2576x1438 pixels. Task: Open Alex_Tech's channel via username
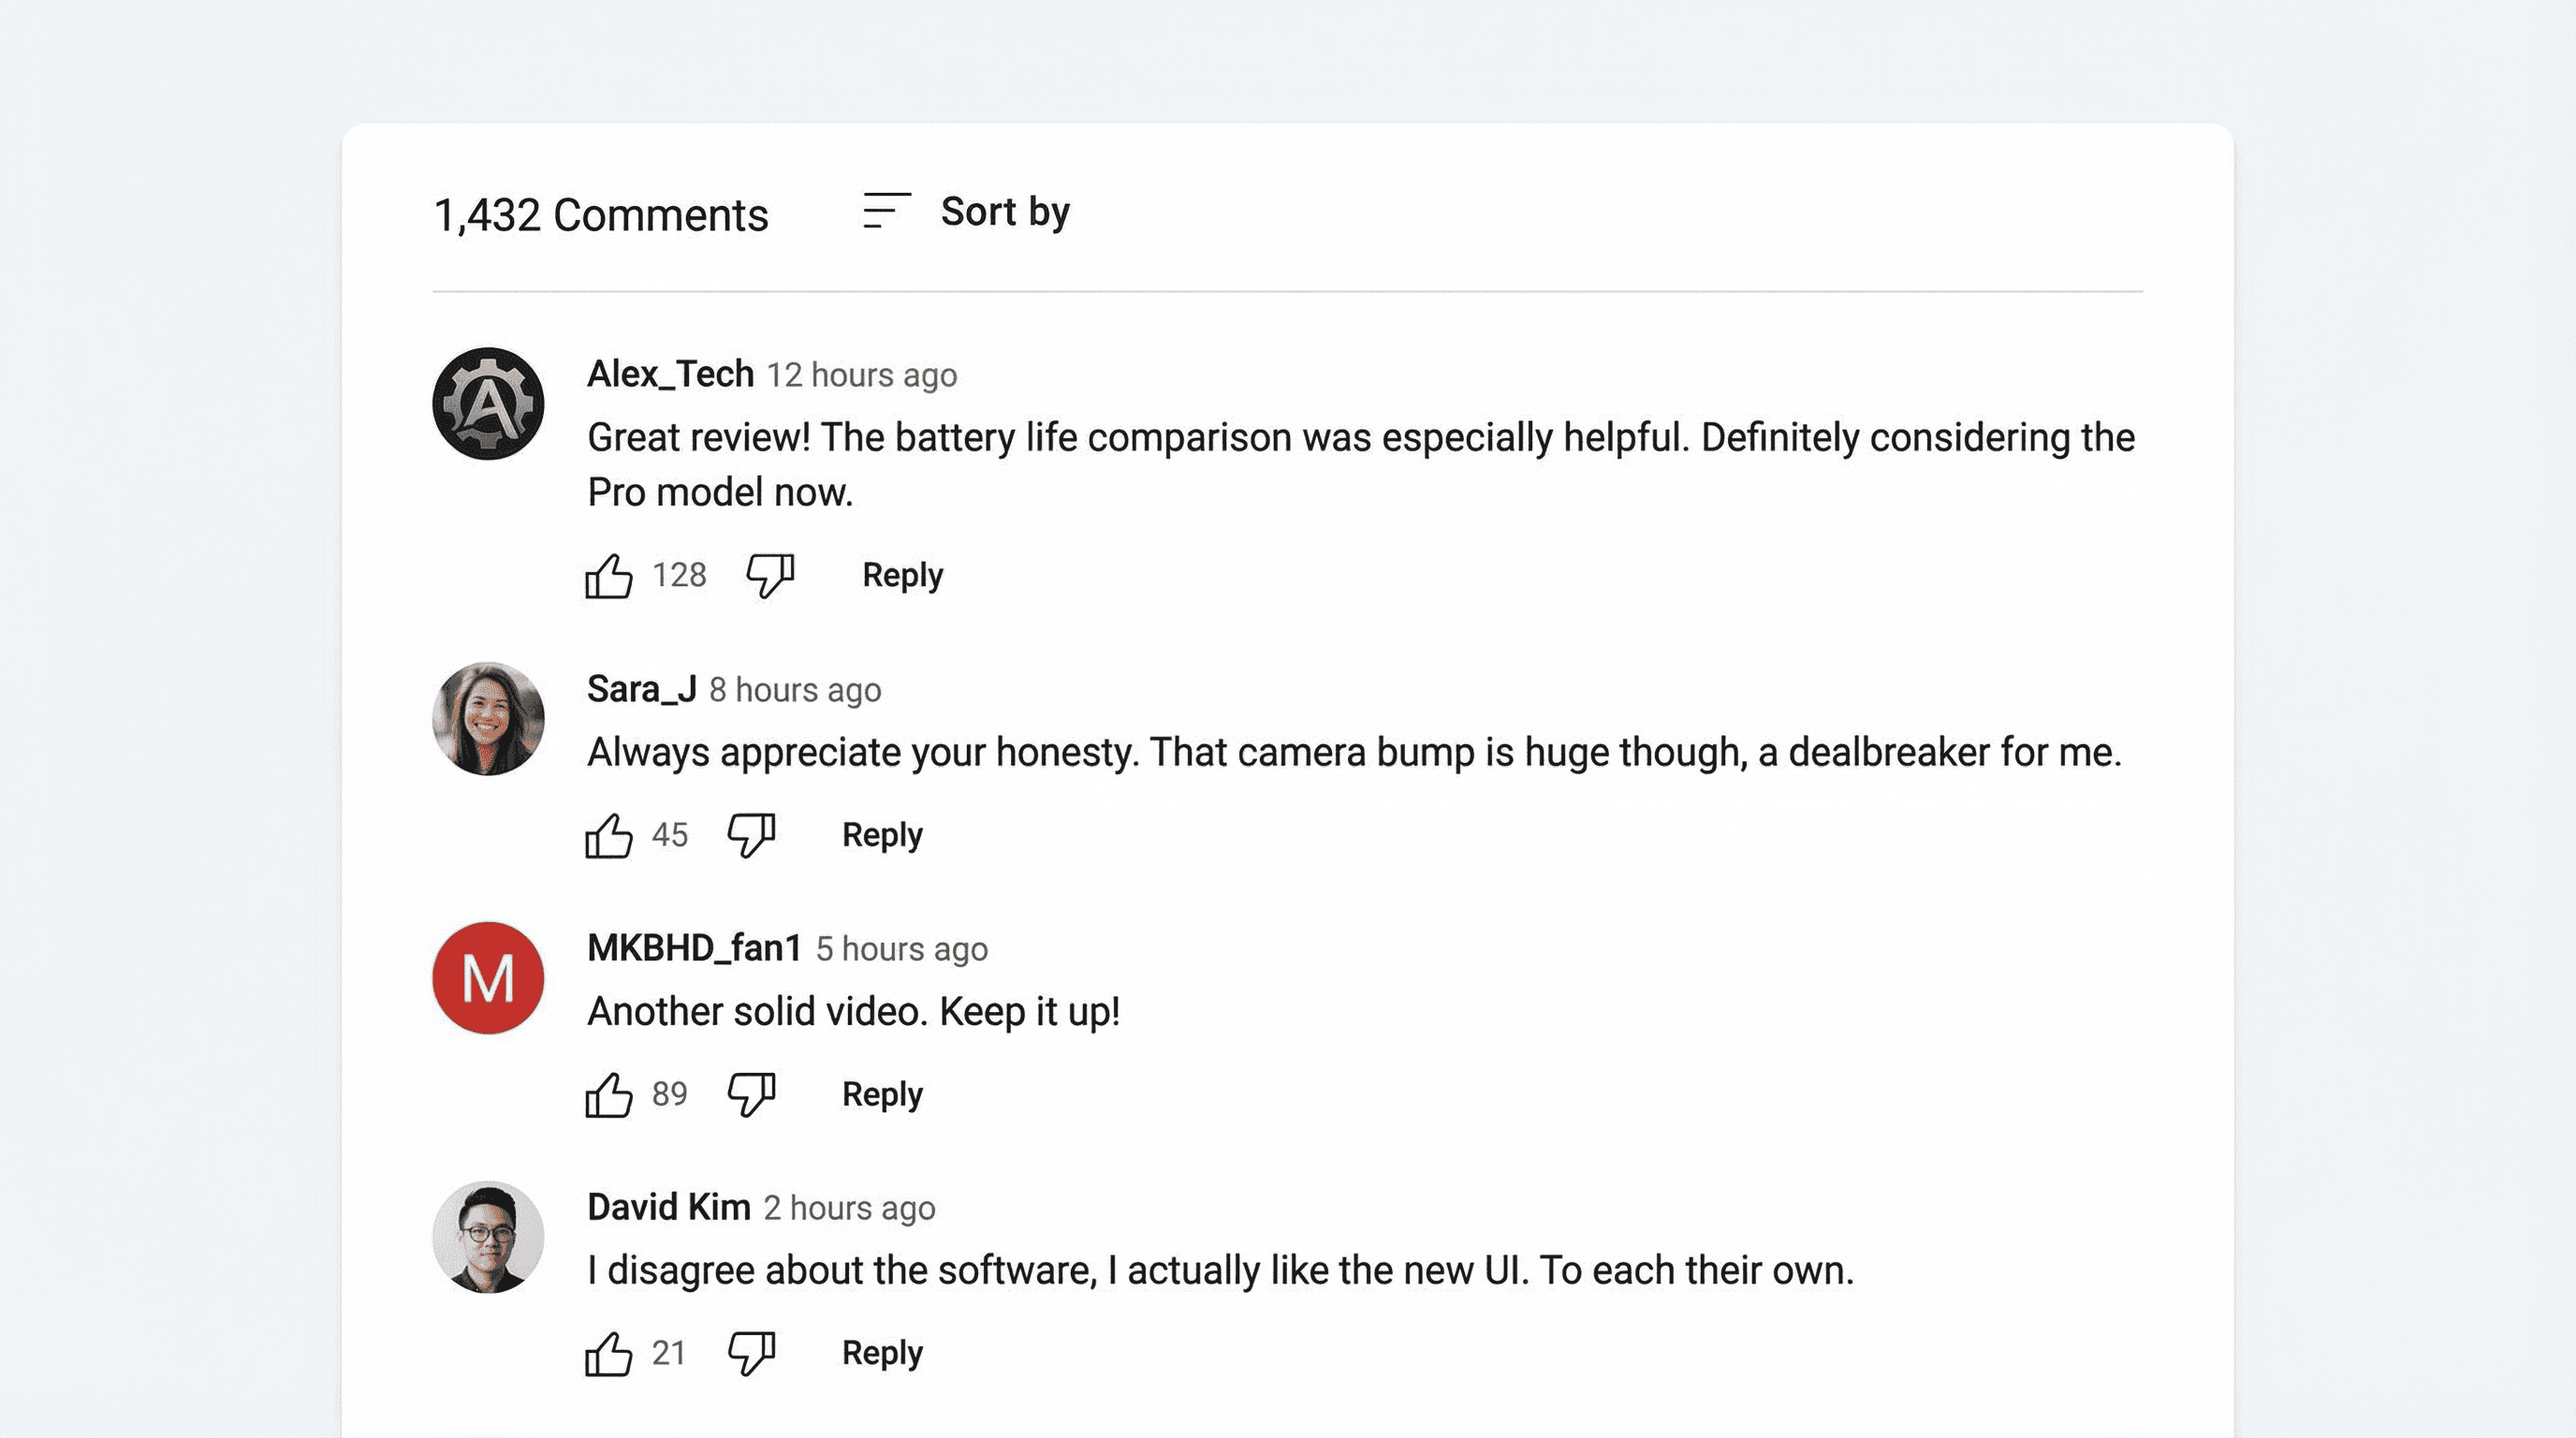[x=670, y=373]
